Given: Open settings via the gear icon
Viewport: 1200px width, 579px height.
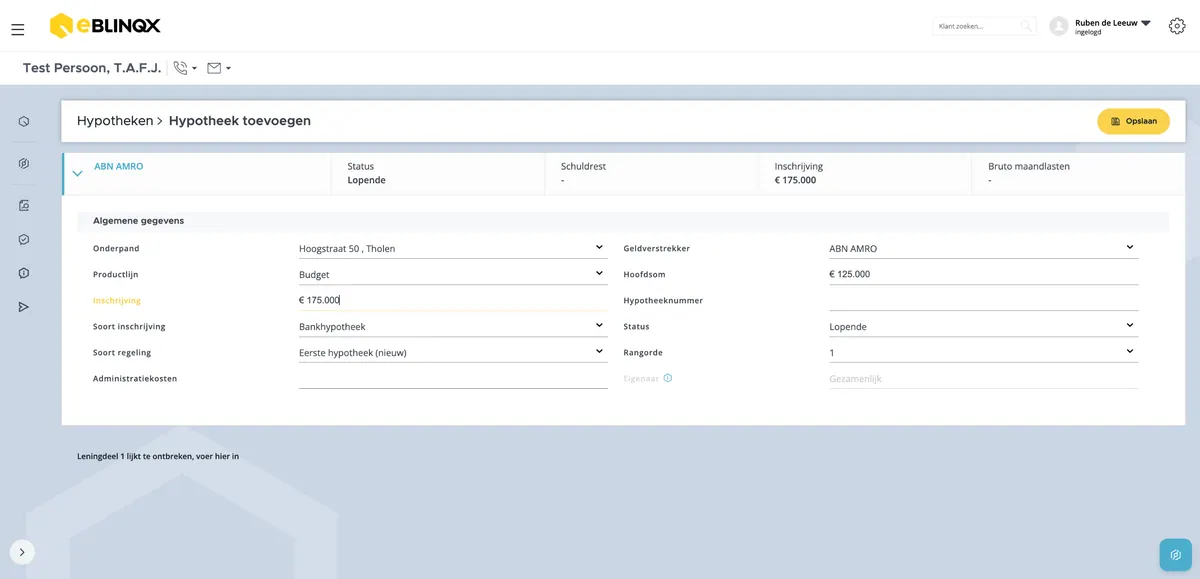Looking at the screenshot, I should 1177,26.
